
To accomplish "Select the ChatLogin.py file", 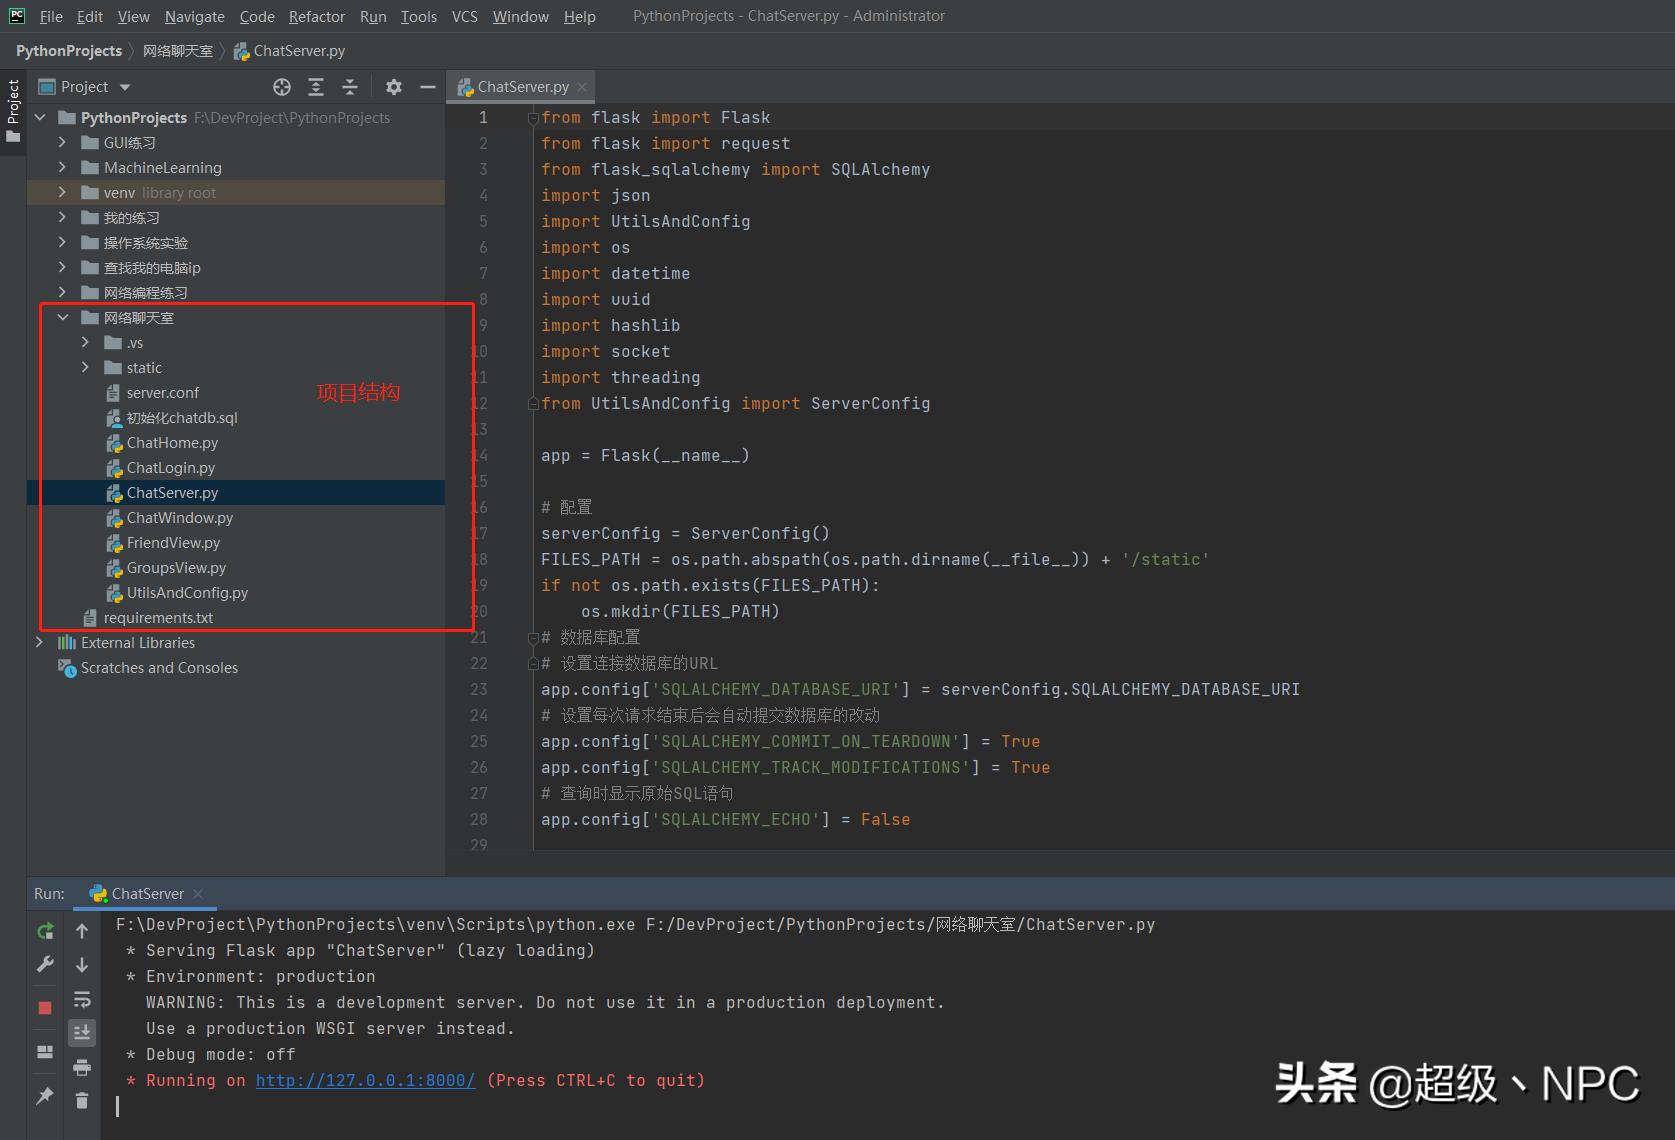I will point(171,467).
